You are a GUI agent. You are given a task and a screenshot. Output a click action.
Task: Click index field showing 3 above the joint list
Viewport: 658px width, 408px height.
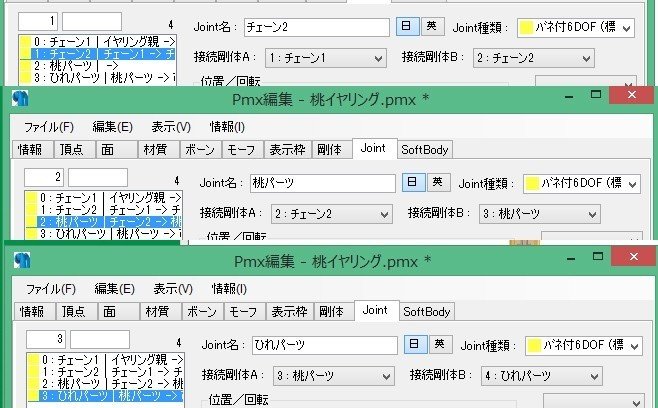click(46, 339)
